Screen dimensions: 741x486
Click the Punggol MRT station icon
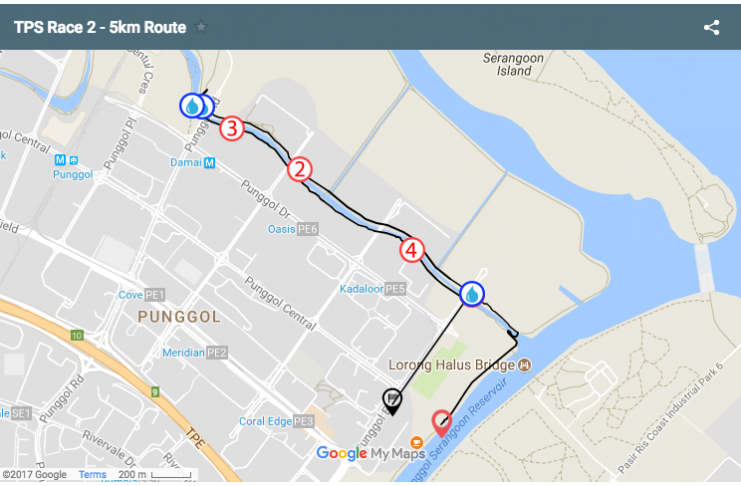60,160
